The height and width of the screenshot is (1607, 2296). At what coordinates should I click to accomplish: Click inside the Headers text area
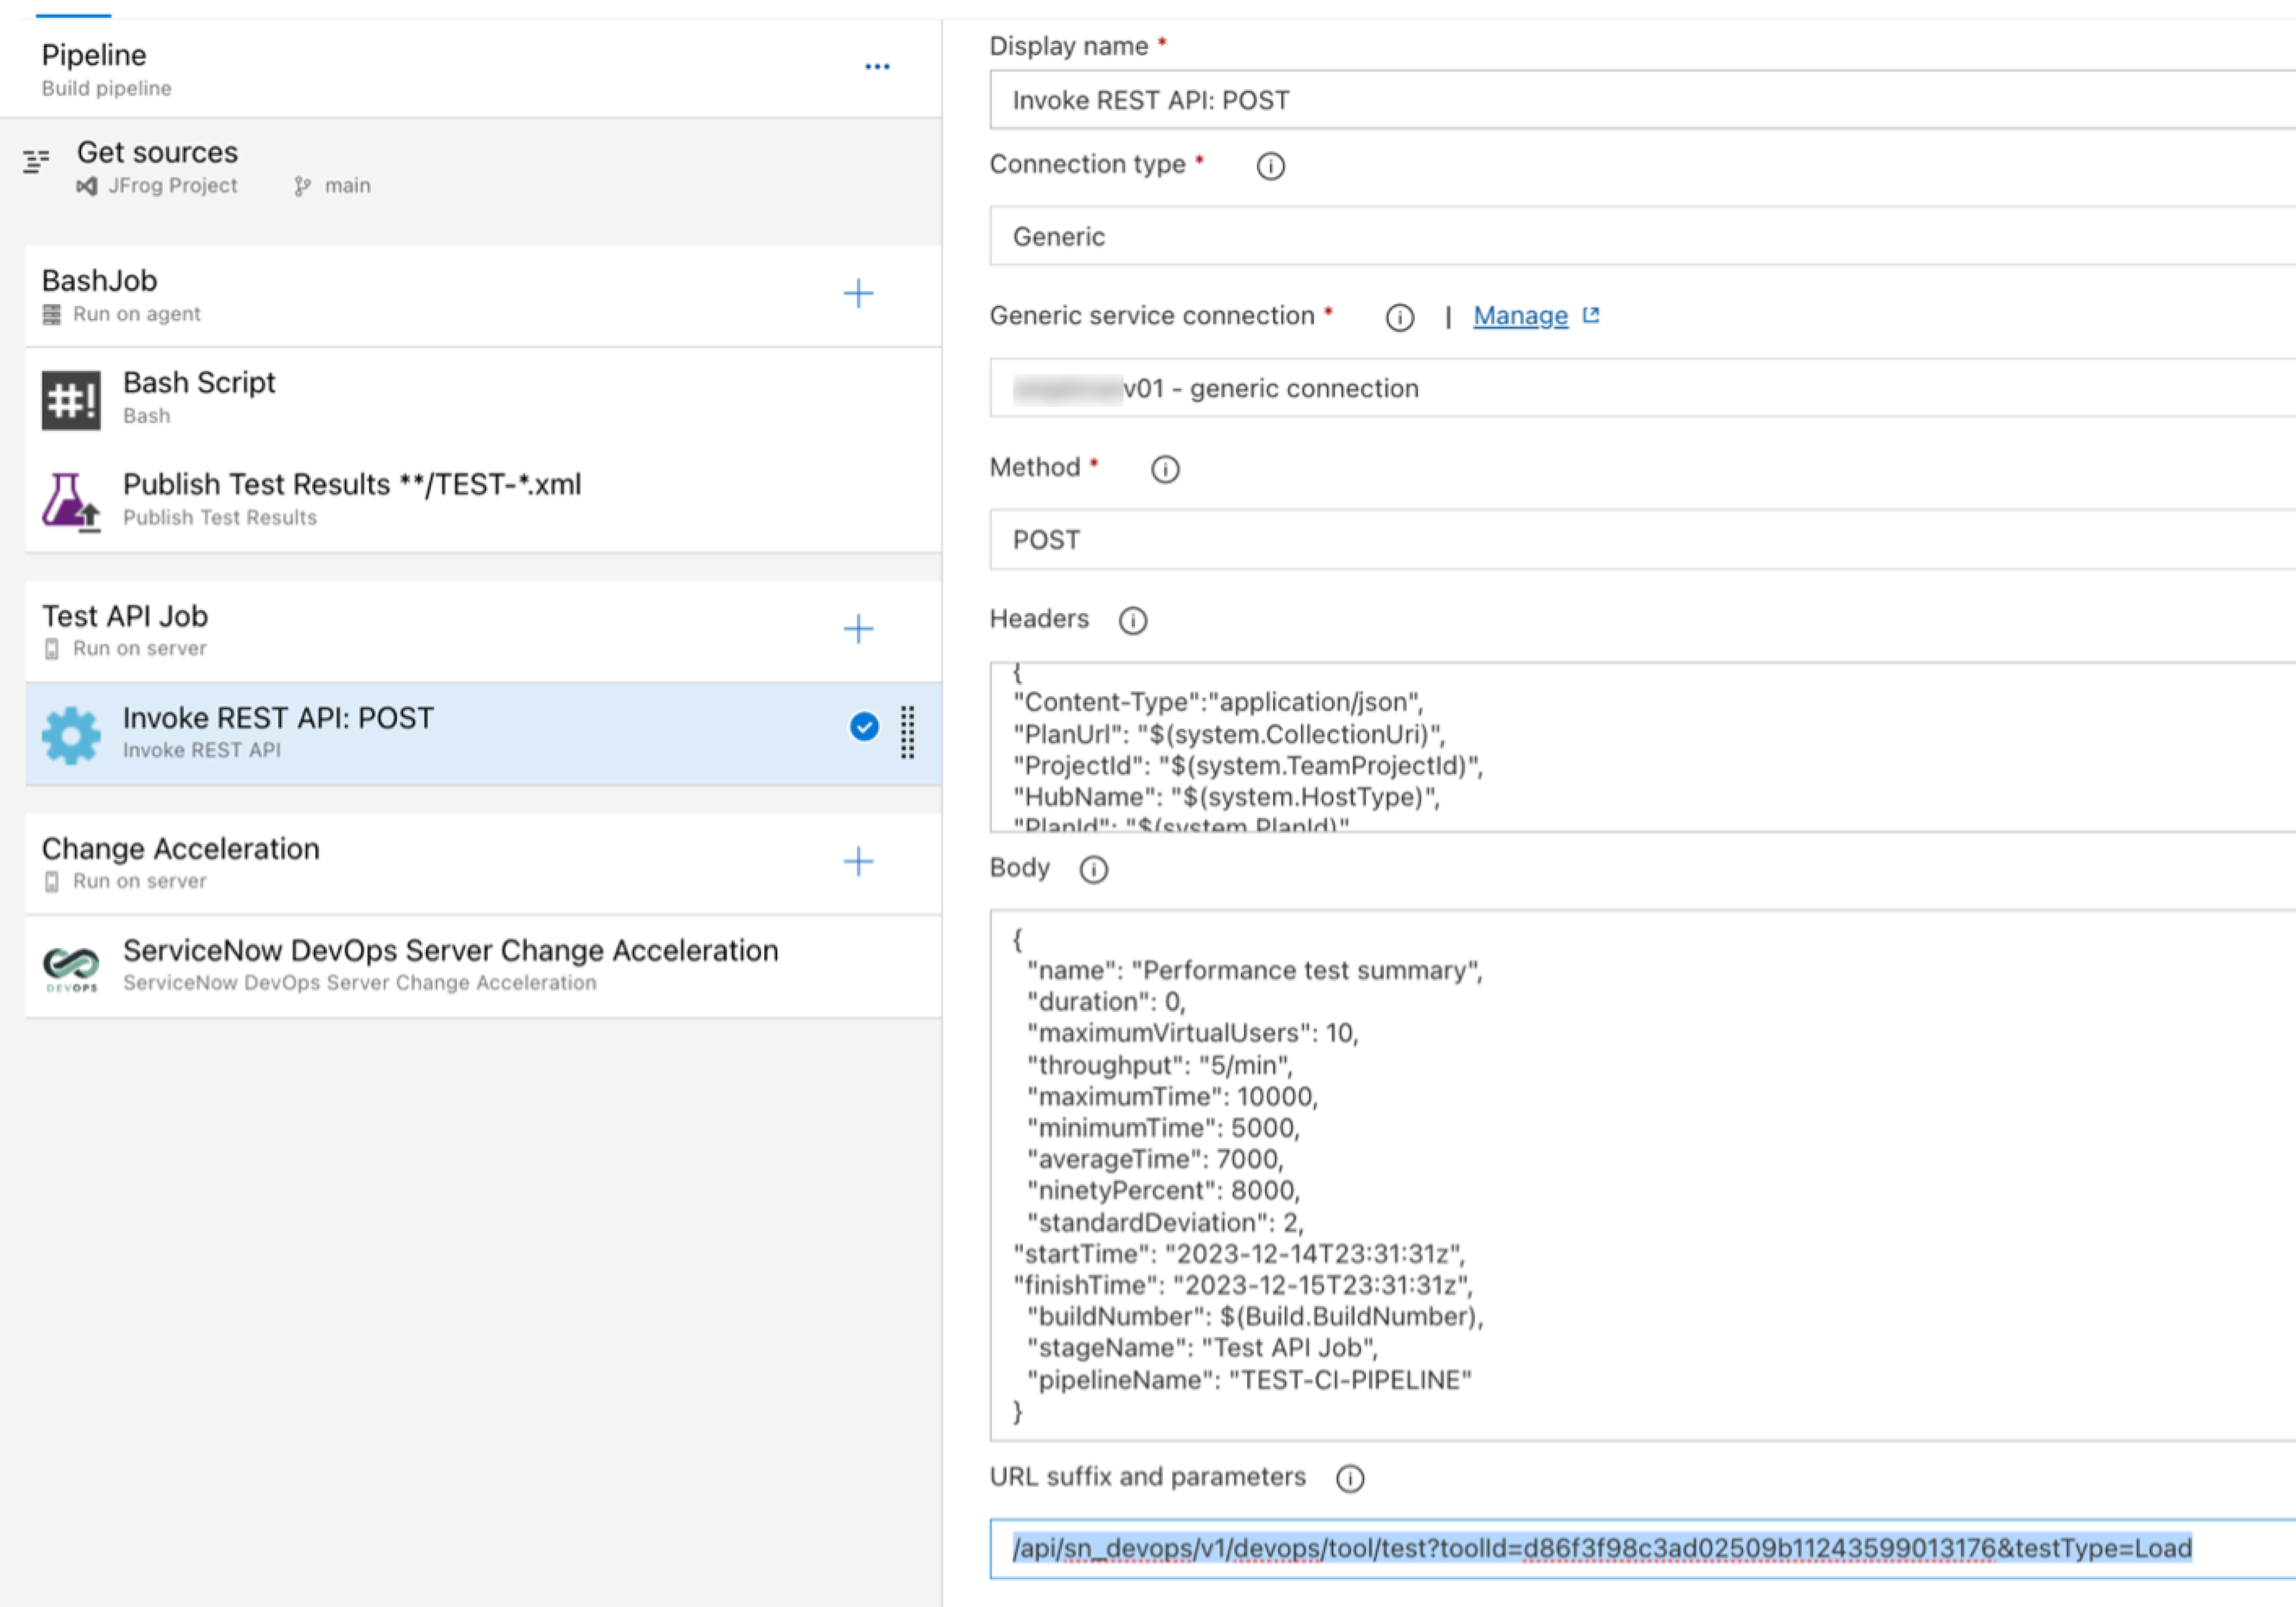[1642, 747]
